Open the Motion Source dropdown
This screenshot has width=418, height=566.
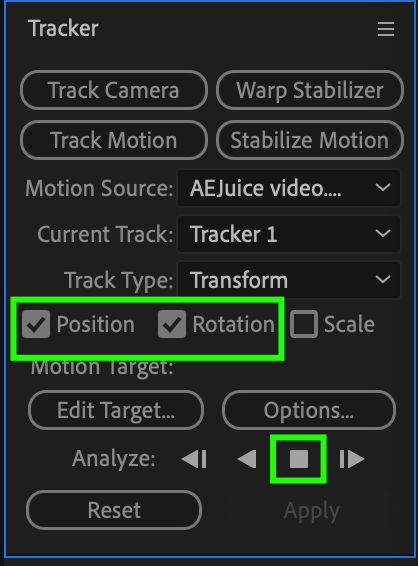point(289,188)
